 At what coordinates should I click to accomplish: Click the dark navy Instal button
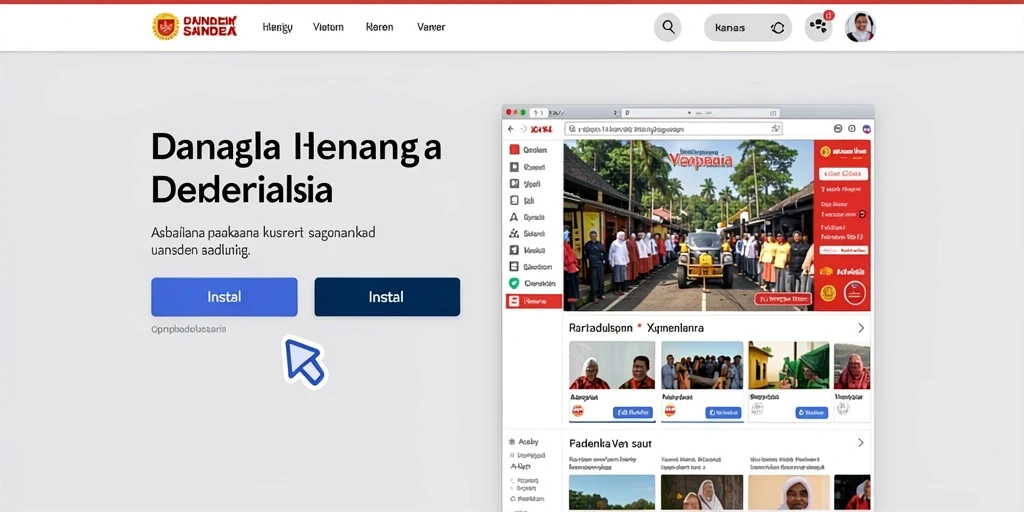(x=387, y=297)
